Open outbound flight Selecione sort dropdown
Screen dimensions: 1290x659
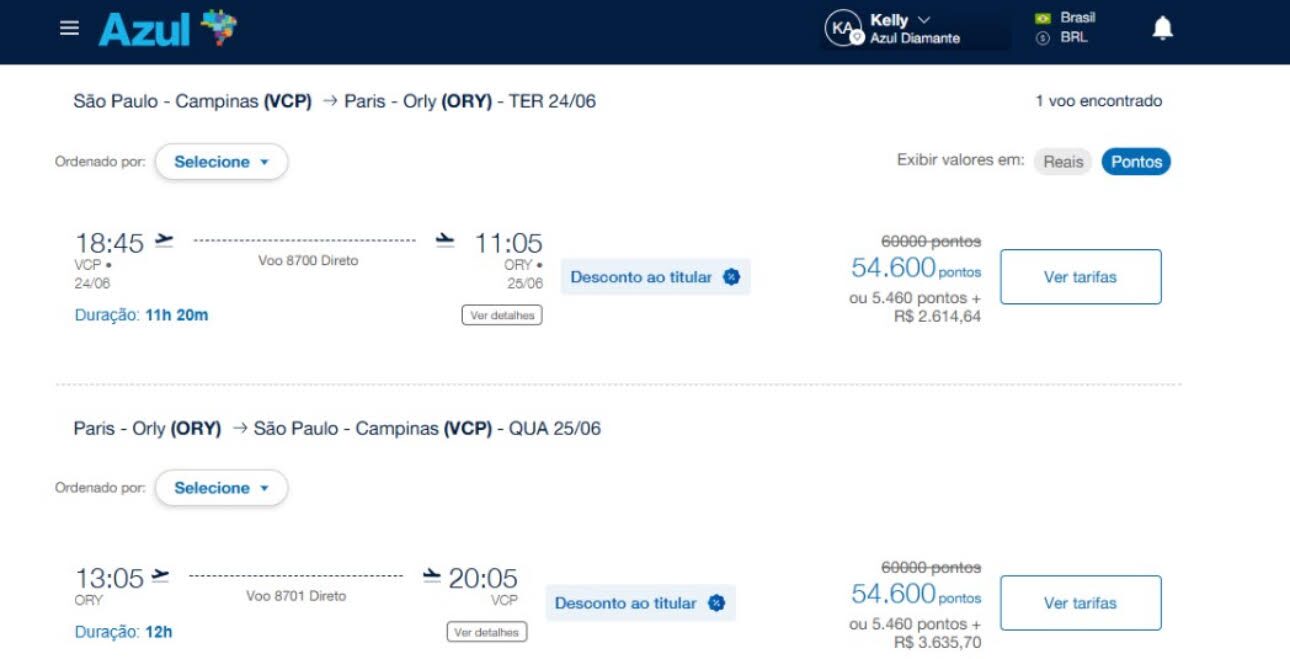(x=221, y=162)
